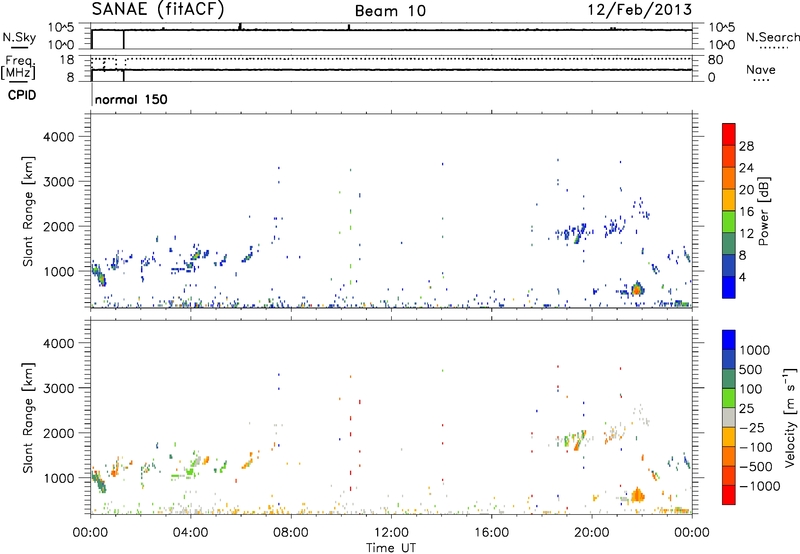Pick the Velocity segment between -500 and -100
Image resolution: width=800 pixels, height=554 pixels.
click(729, 457)
